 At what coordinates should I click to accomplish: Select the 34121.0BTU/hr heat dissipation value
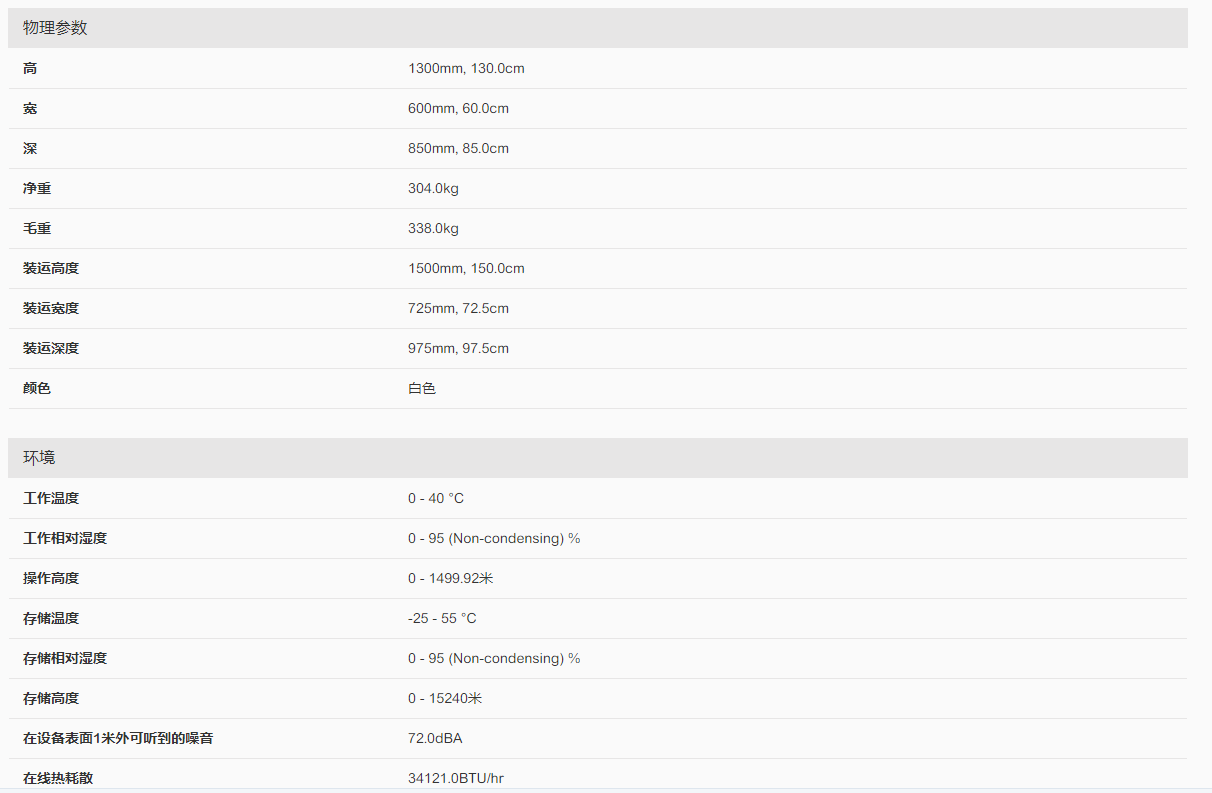[456, 778]
